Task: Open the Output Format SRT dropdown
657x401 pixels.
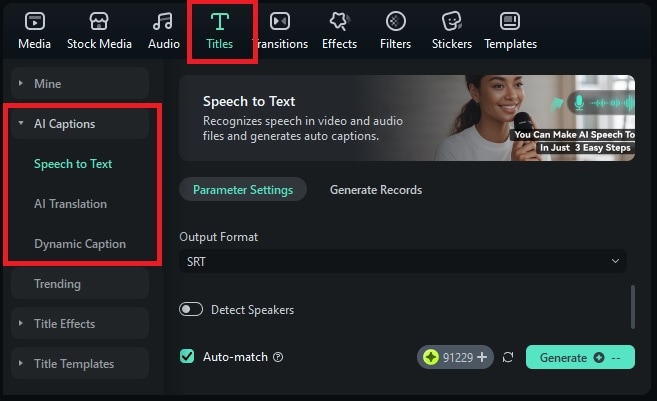Action: pos(402,261)
